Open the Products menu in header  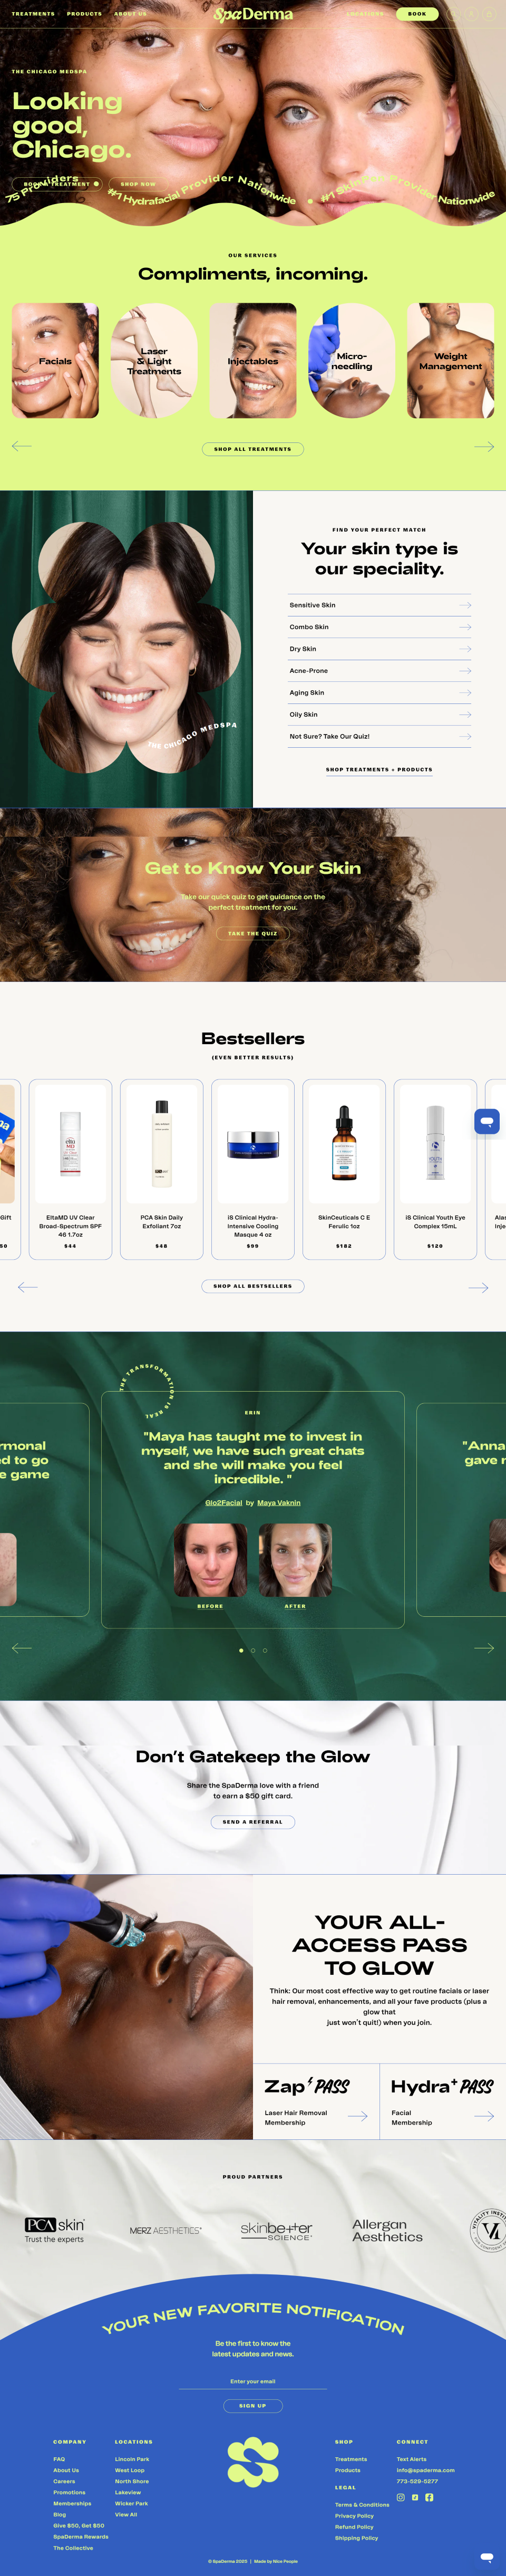tap(84, 14)
